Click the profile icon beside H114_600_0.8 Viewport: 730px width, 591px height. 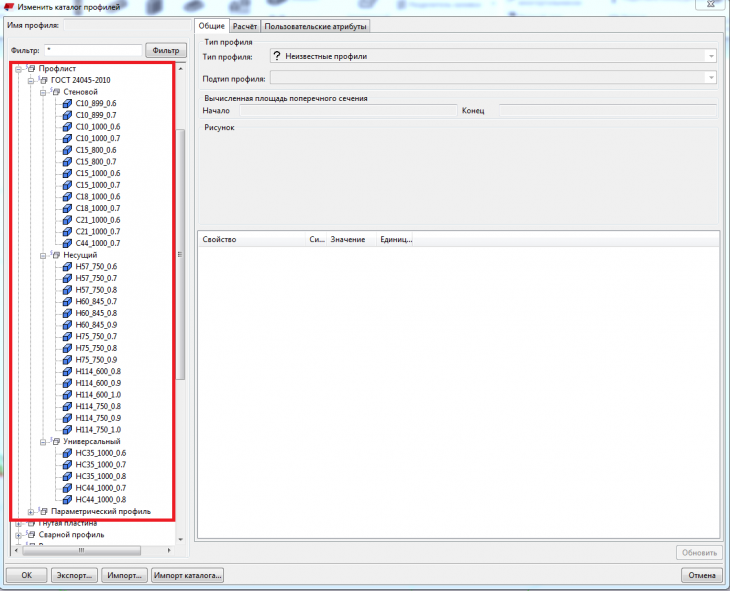point(67,371)
